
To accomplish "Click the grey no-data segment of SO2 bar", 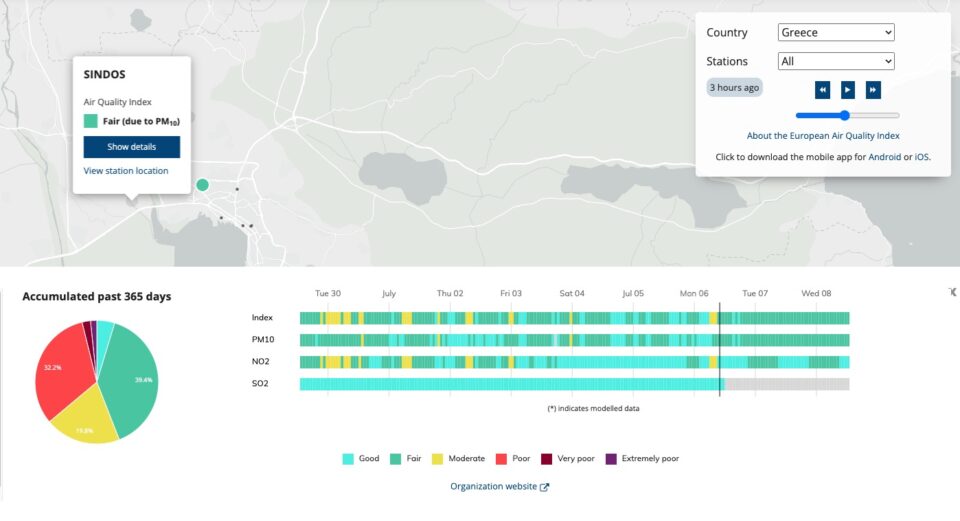I will pyautogui.click(x=787, y=384).
